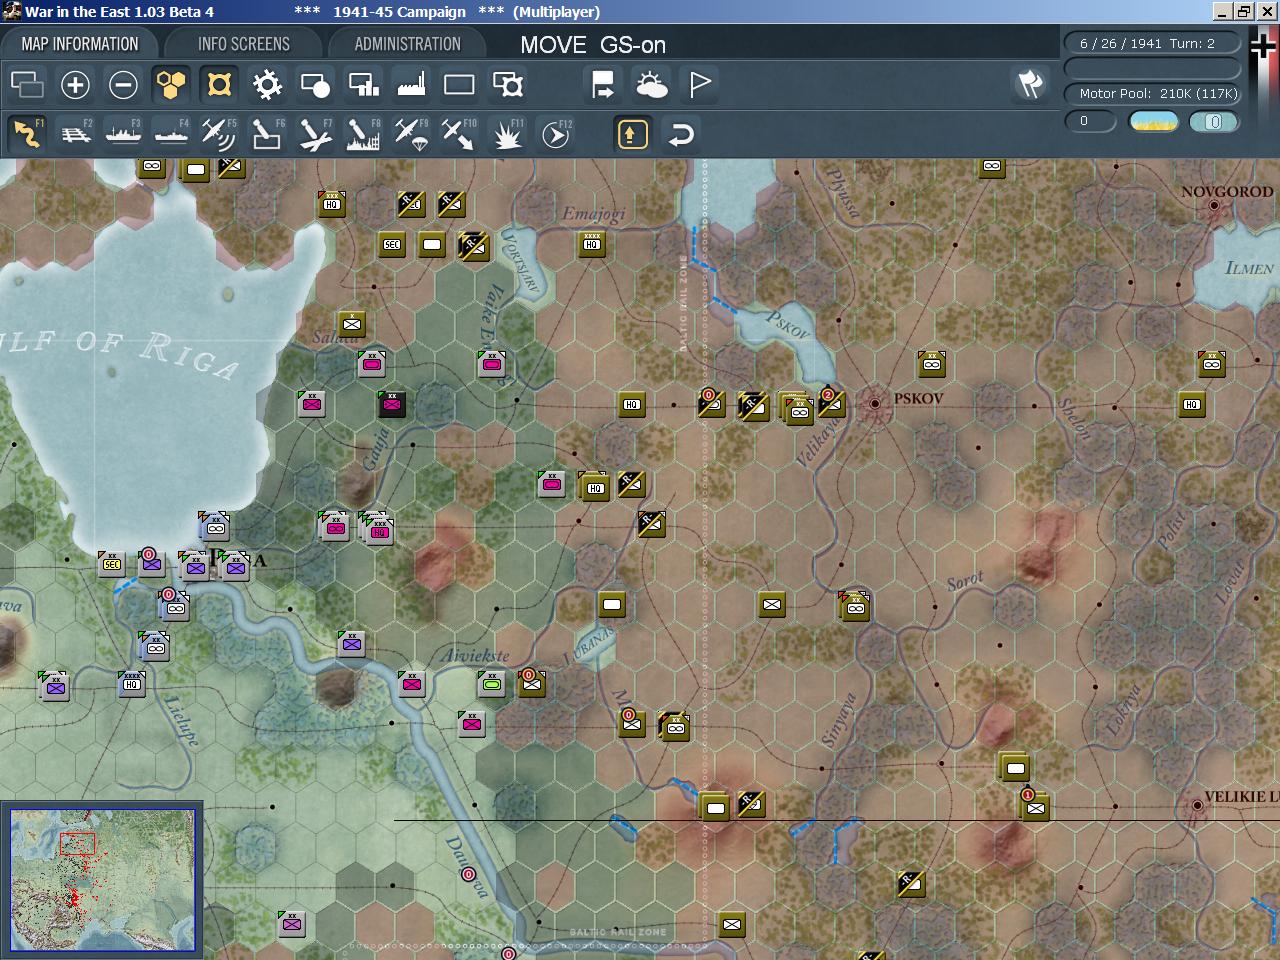Select the F11 build fortified zone mode
Viewport: 1280px width, 960px height.
[508, 133]
